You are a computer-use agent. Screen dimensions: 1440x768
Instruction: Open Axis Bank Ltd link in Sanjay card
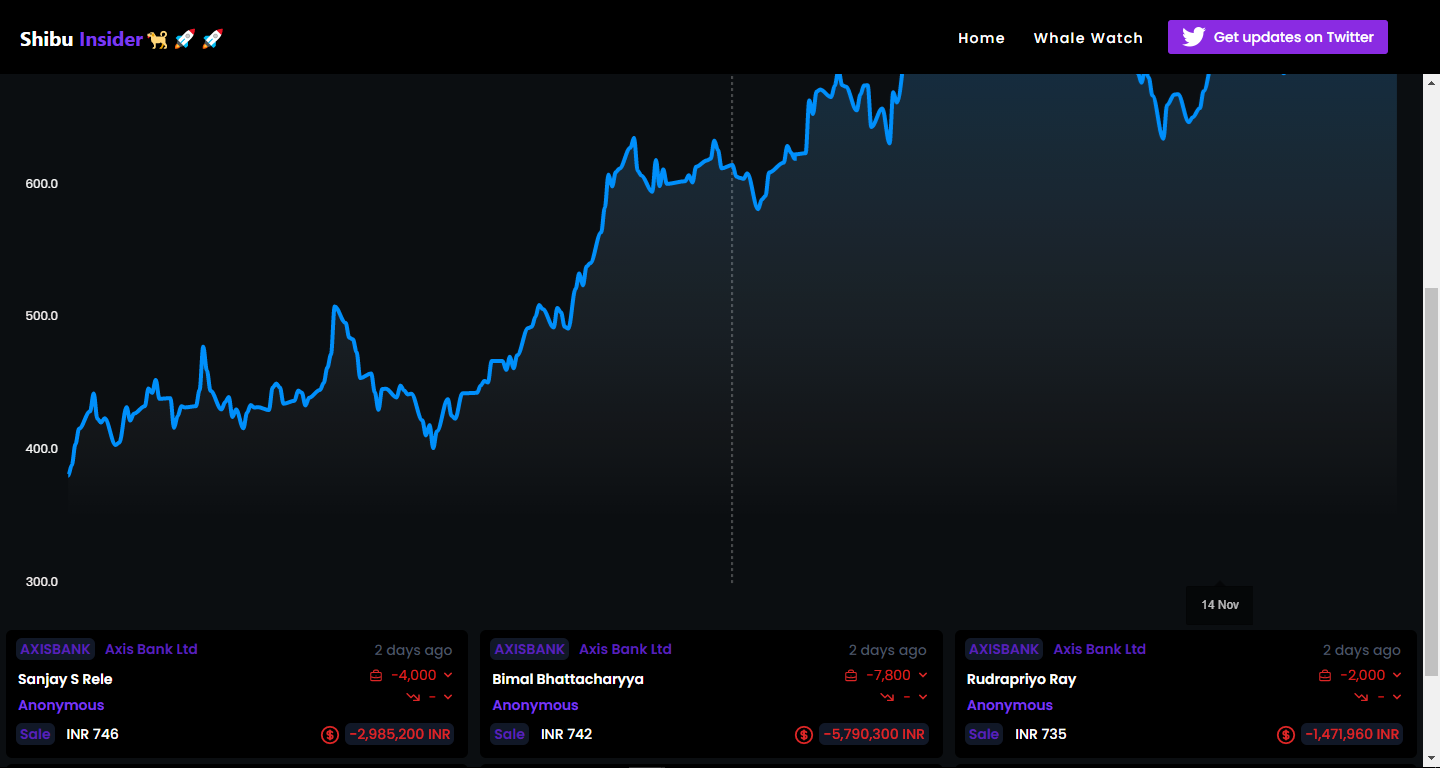tap(151, 649)
